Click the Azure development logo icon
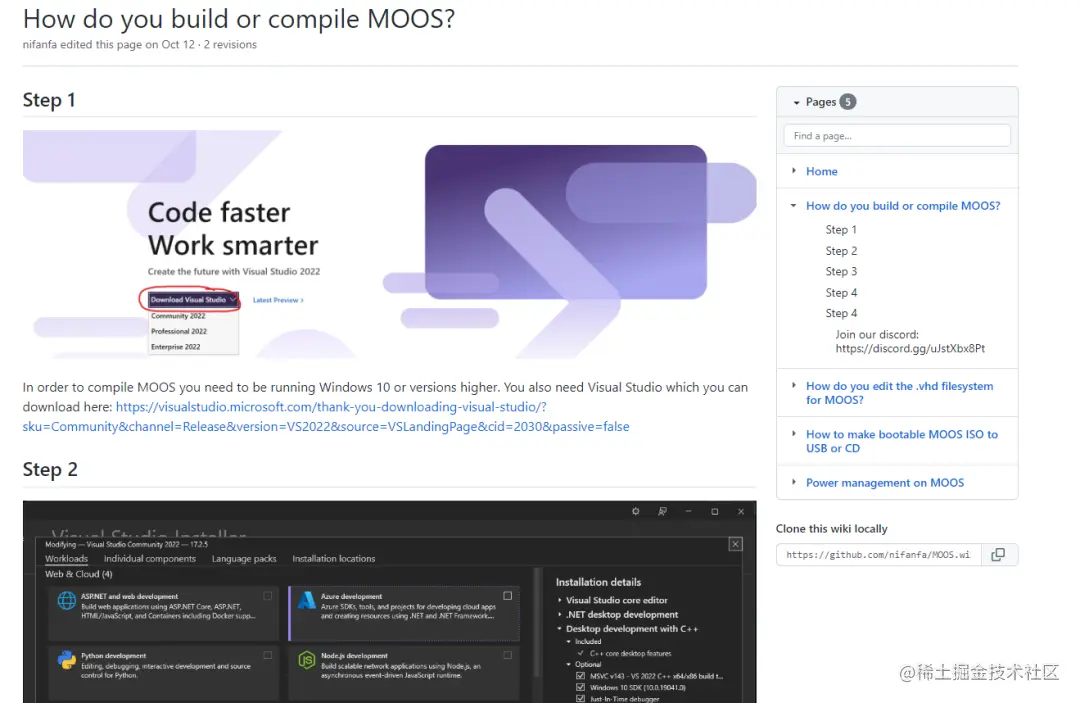The height and width of the screenshot is (703, 1080). click(x=307, y=600)
